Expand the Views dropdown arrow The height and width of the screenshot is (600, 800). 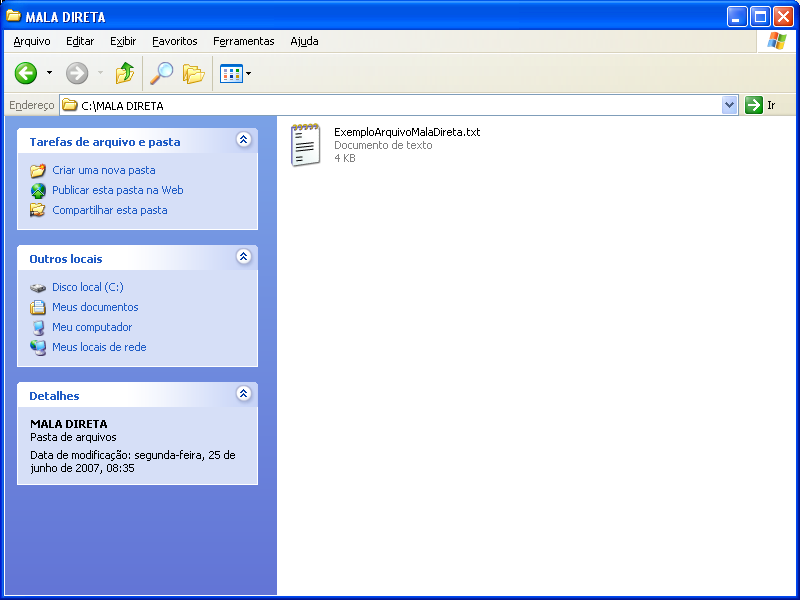[x=248, y=73]
